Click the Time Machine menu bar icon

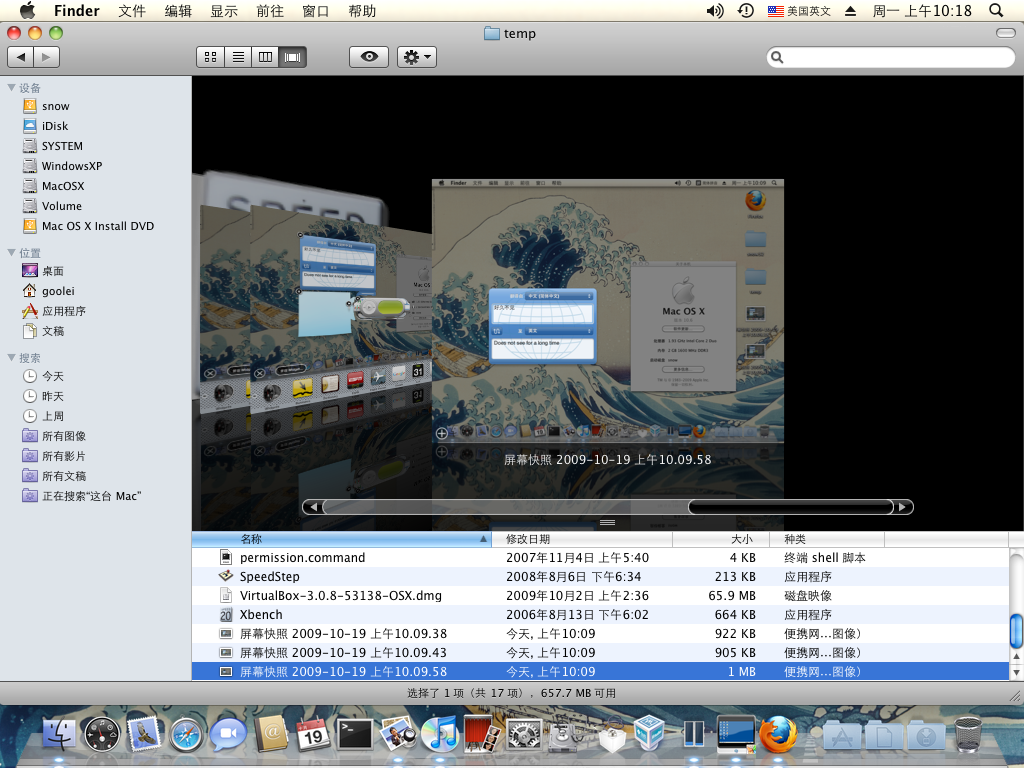tap(746, 10)
